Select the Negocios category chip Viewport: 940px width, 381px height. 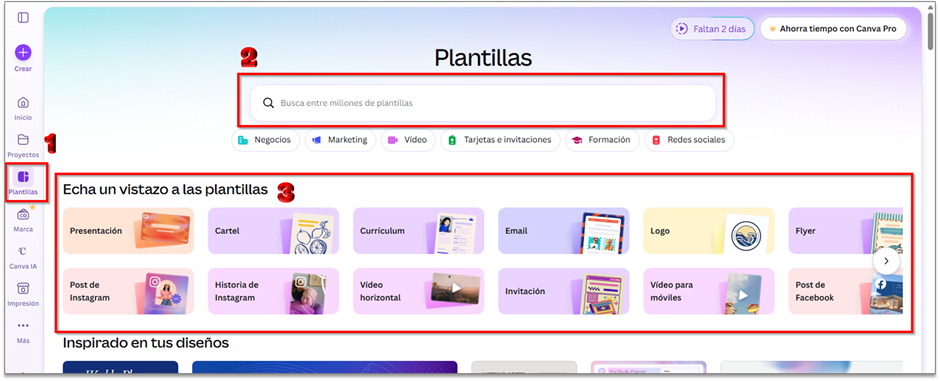265,140
